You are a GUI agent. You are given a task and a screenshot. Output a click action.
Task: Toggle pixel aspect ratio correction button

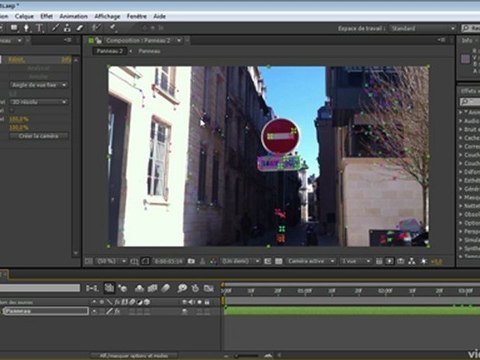(x=379, y=261)
